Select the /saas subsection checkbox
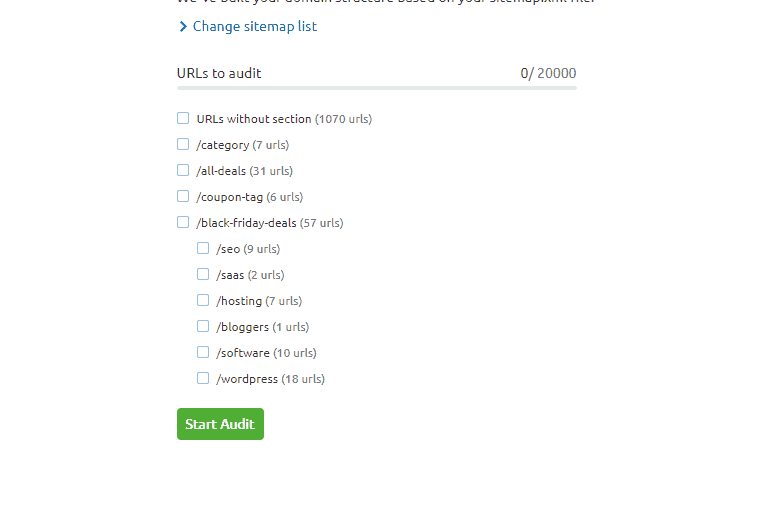Image resolution: width=758 pixels, height=516 pixels. coord(203,274)
